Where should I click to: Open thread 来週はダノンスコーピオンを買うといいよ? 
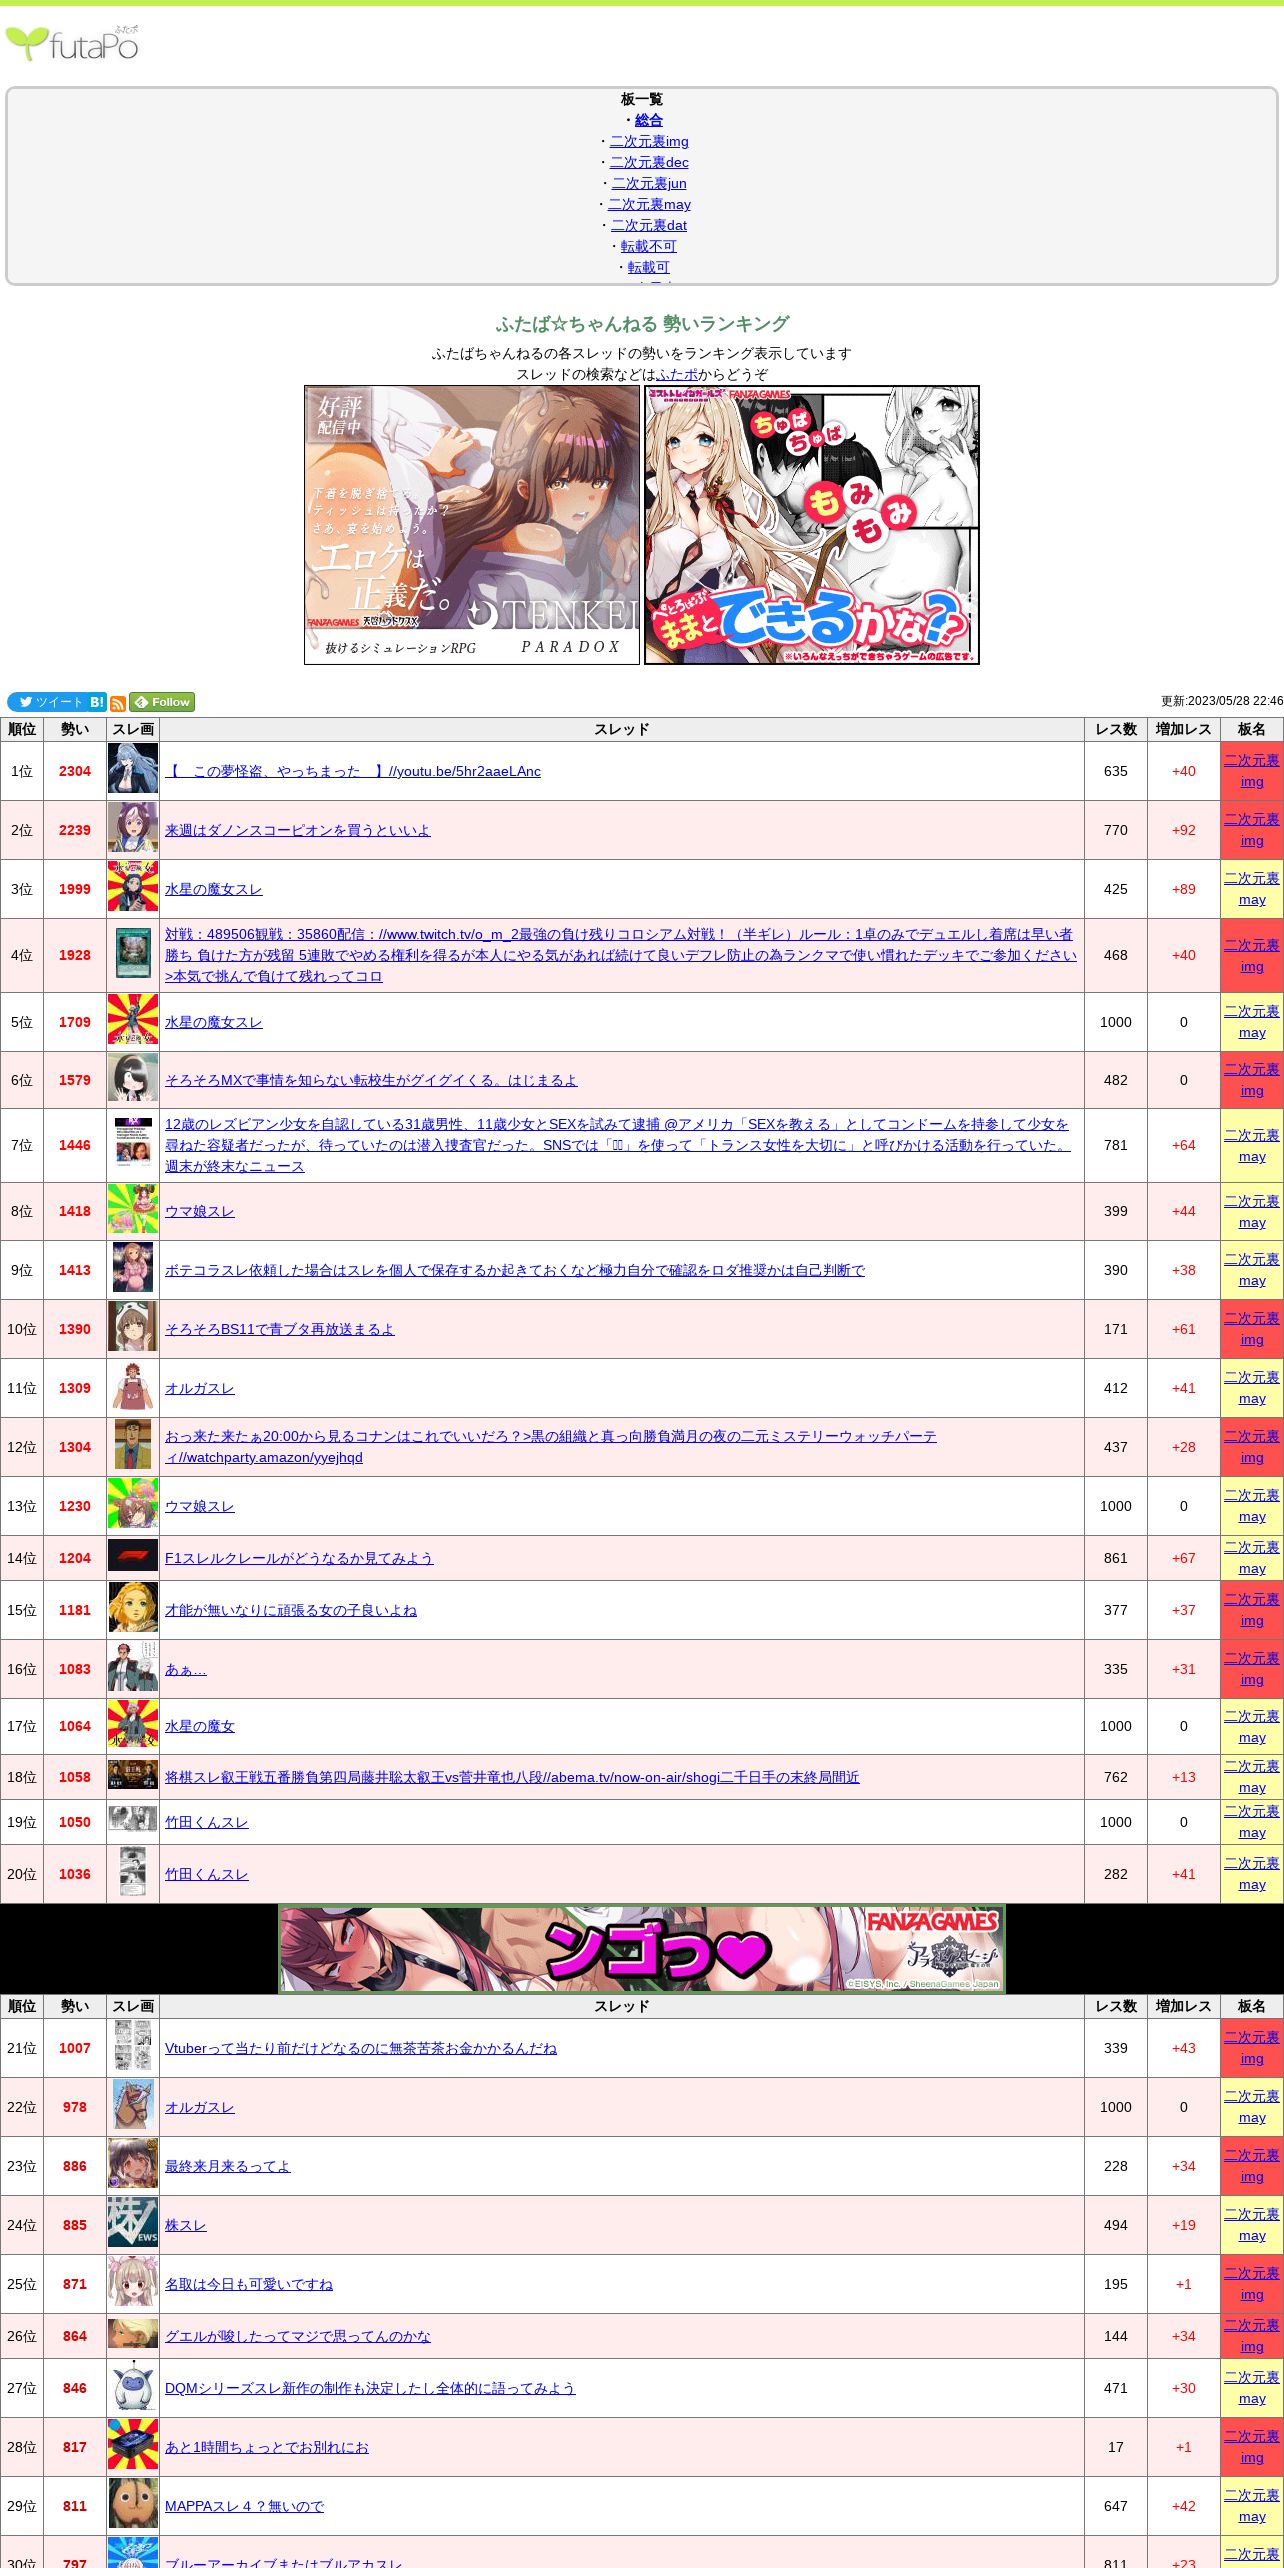(x=298, y=830)
